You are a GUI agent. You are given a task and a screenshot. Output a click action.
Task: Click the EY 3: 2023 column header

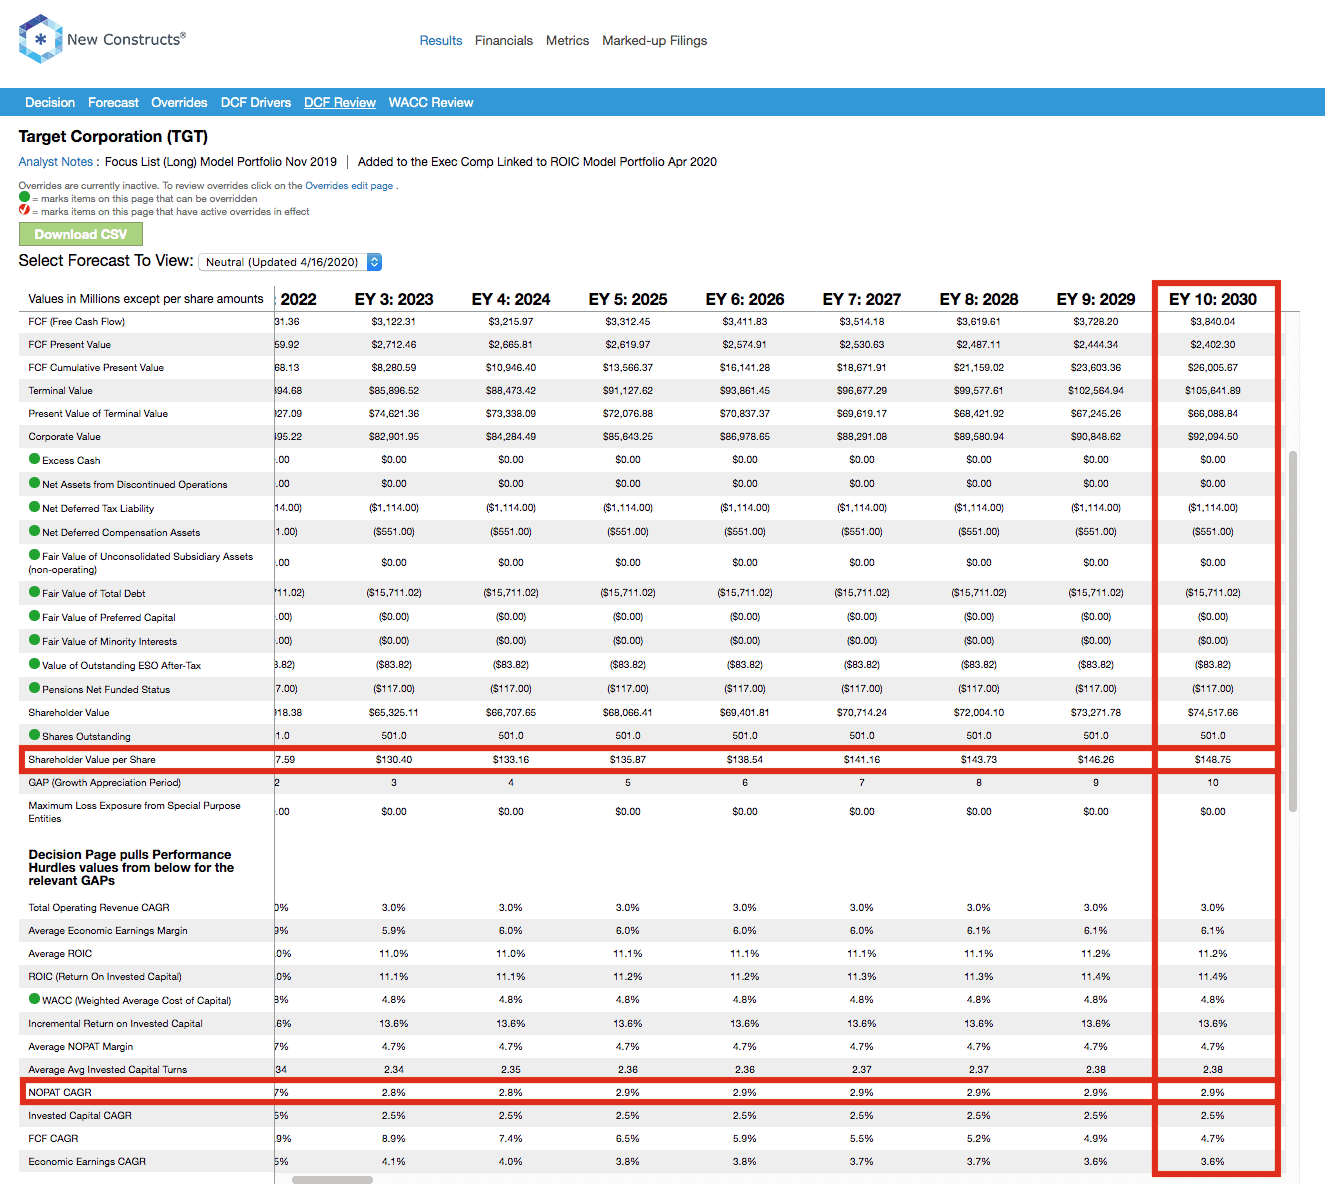click(x=394, y=299)
